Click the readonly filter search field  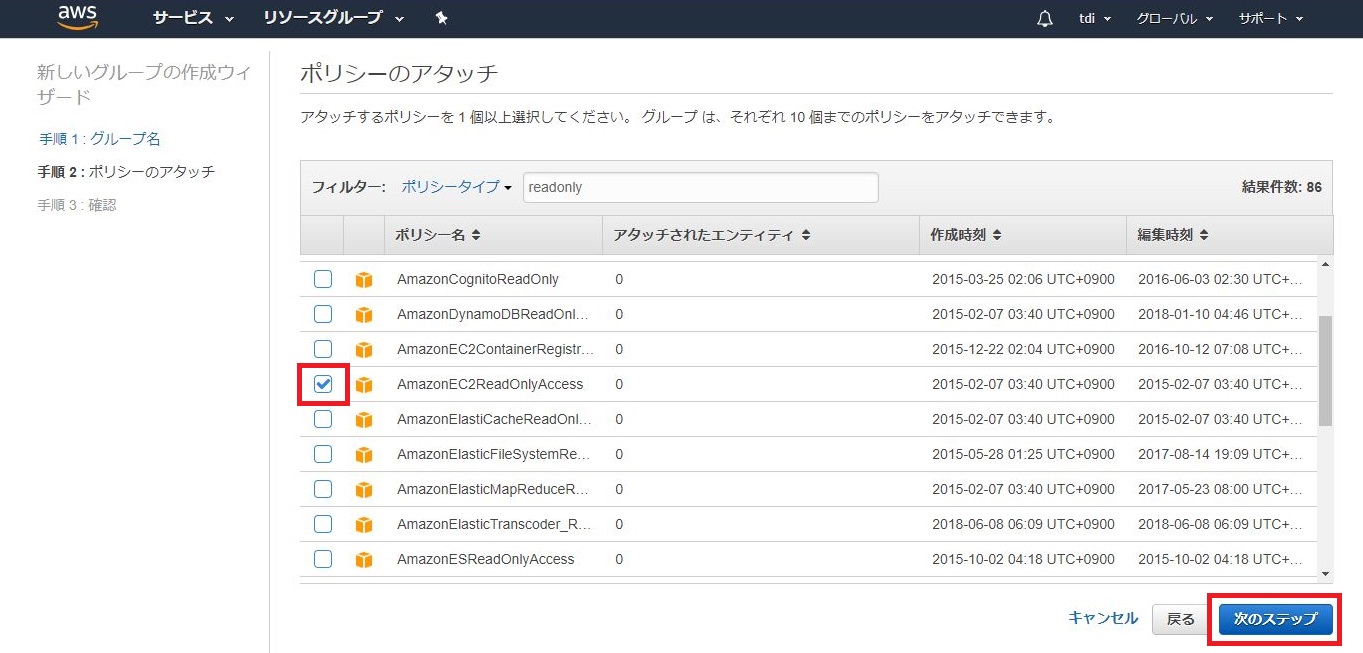pyautogui.click(x=700, y=187)
